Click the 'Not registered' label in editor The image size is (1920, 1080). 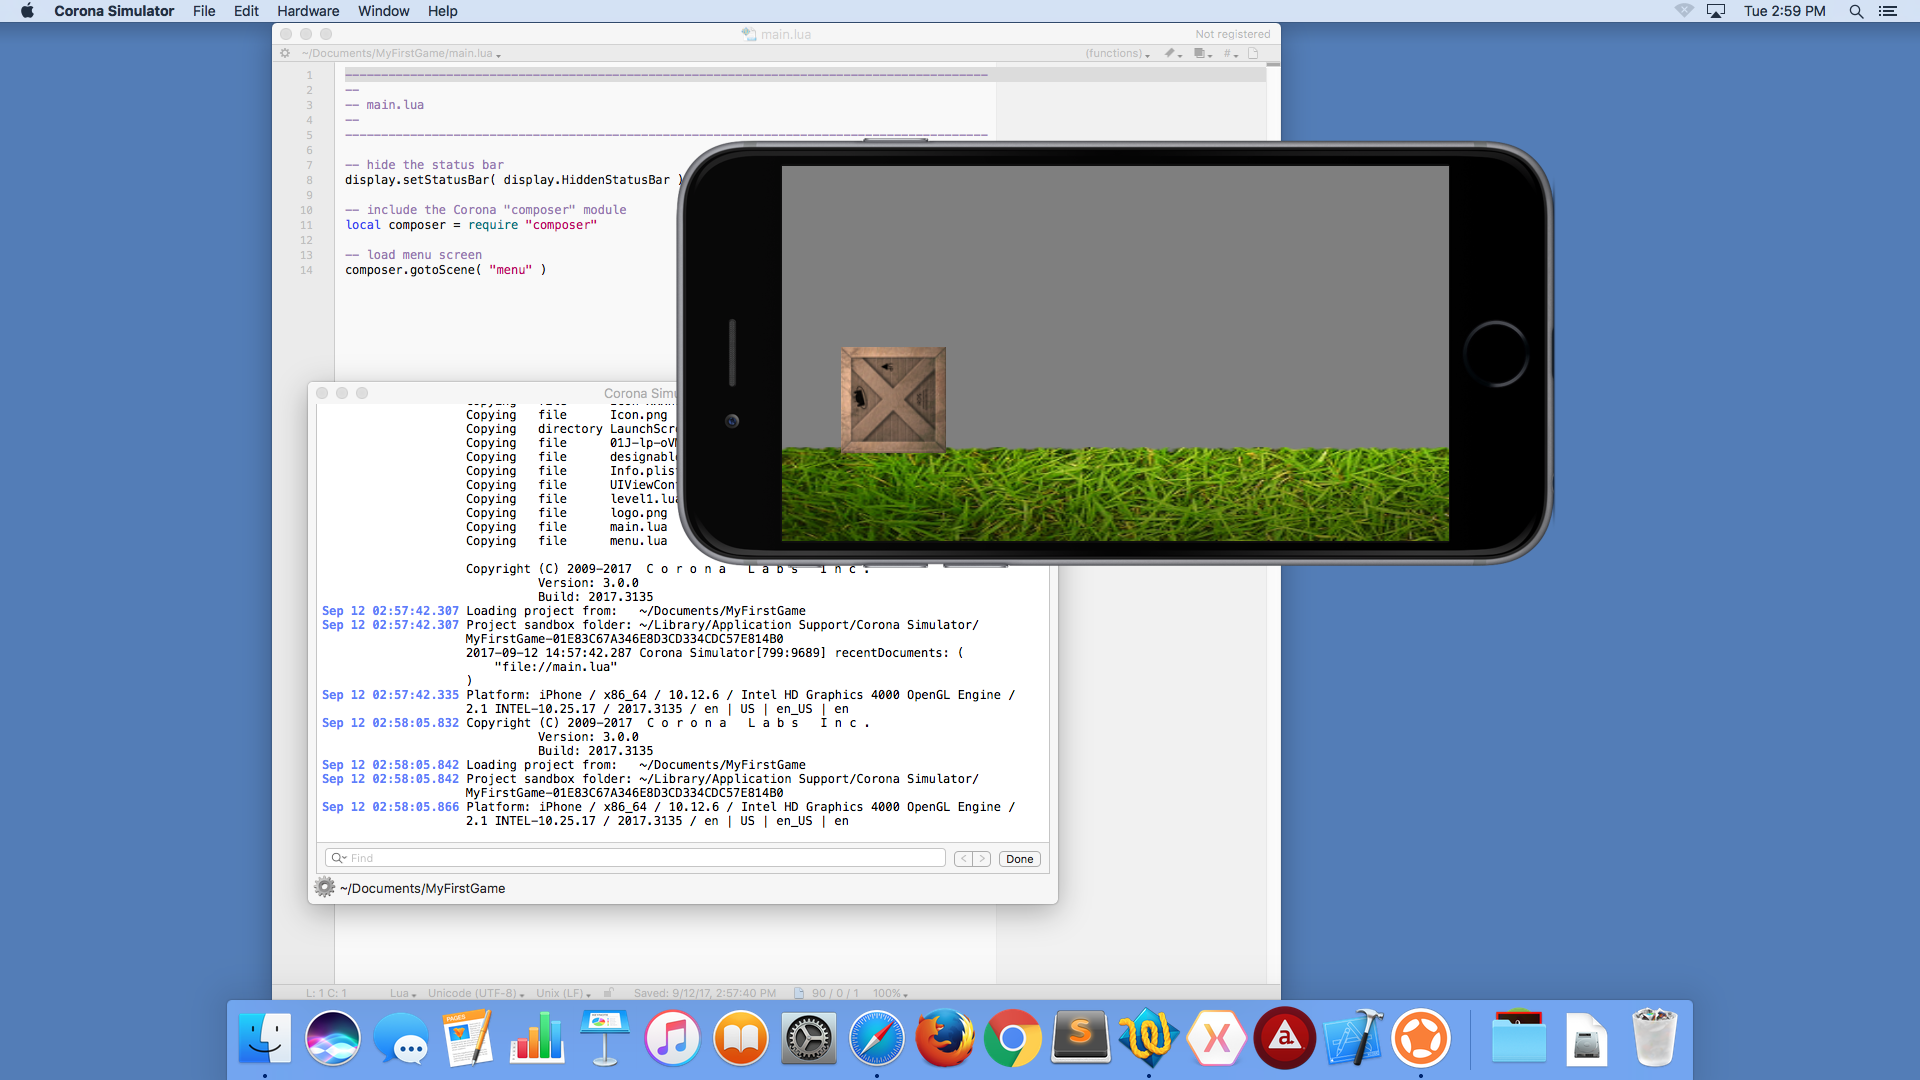pyautogui.click(x=1232, y=34)
